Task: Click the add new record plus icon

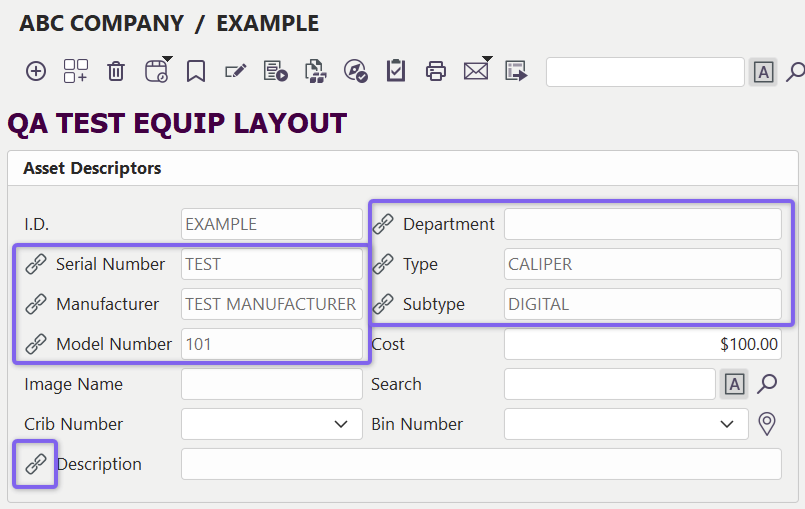Action: click(x=36, y=71)
